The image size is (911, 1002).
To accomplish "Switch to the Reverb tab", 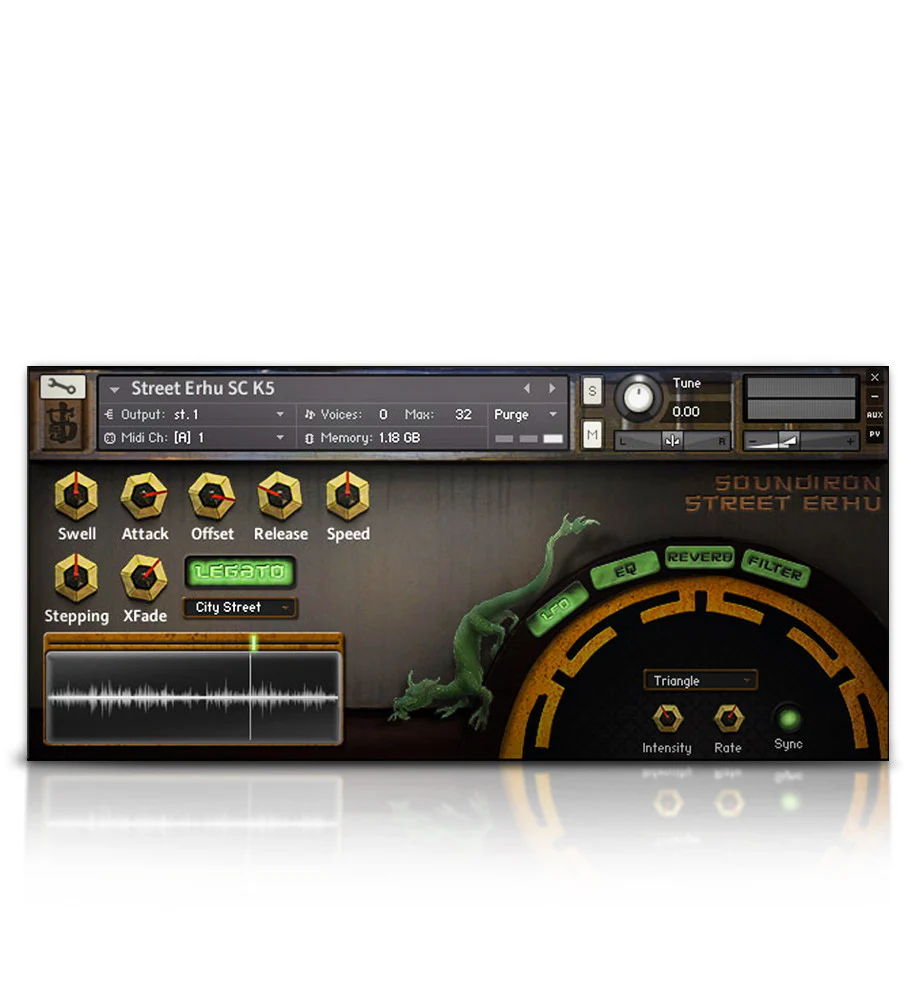I will point(699,557).
